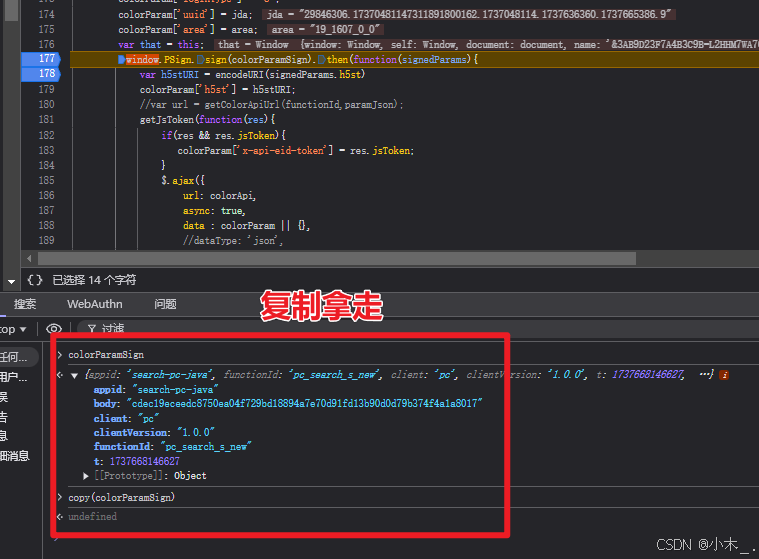Set breakpoint at line number 185
This screenshot has width=759, height=559.
click(x=46, y=180)
